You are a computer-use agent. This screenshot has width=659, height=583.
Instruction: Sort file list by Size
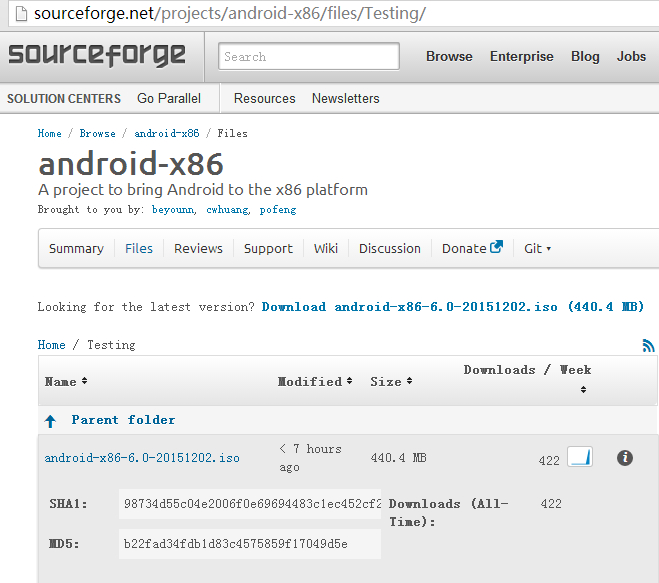click(391, 381)
